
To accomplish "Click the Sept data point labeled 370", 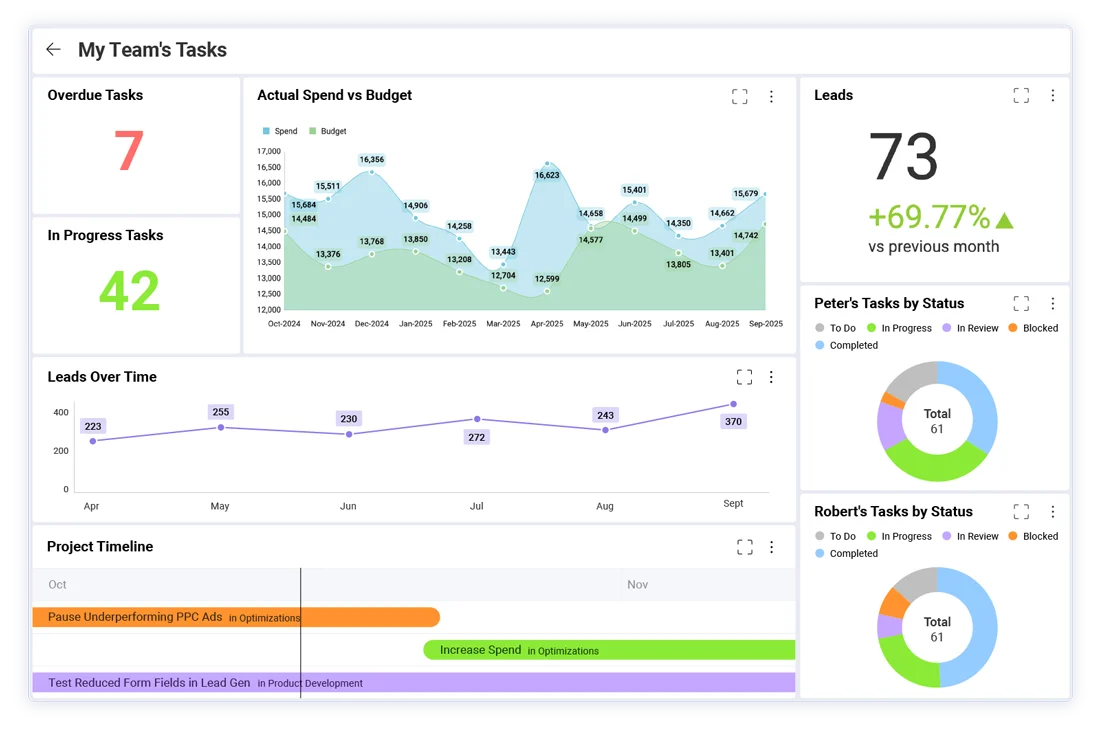I will 733,404.
